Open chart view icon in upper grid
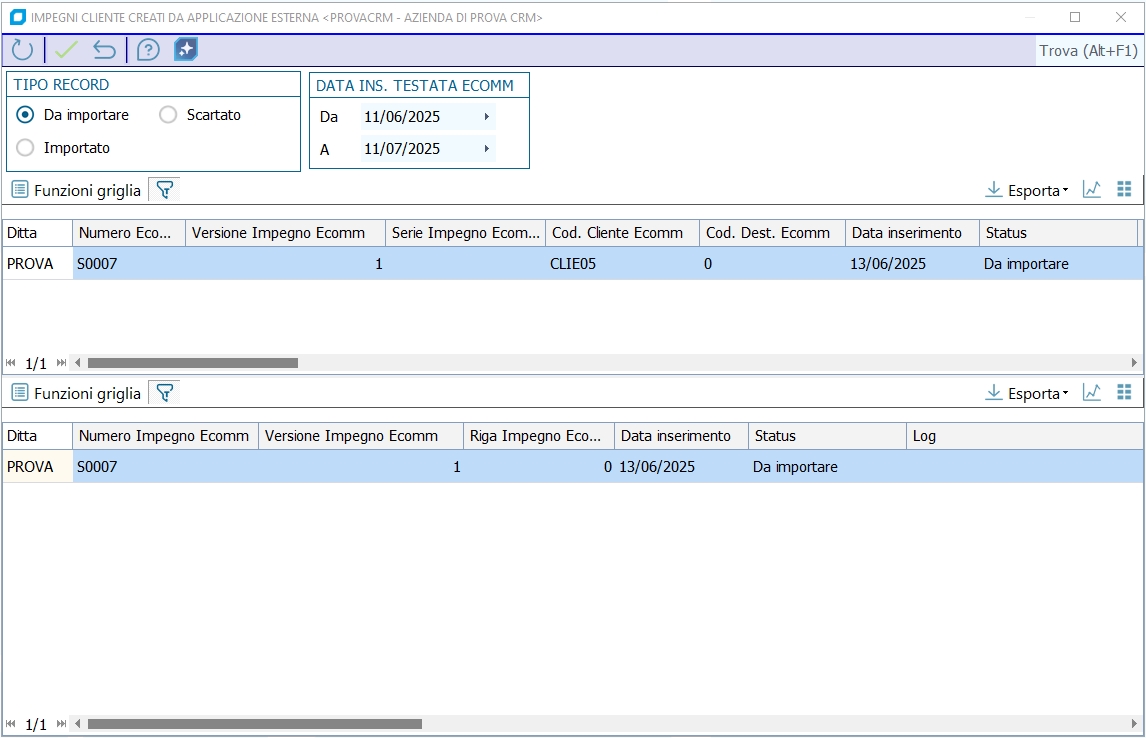The width and height of the screenshot is (1146, 738). (x=1092, y=190)
